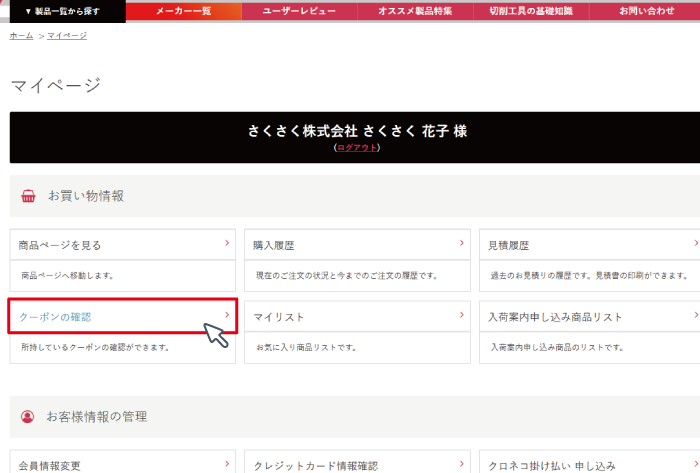Open クレジットカード情報確認 link

316,465
